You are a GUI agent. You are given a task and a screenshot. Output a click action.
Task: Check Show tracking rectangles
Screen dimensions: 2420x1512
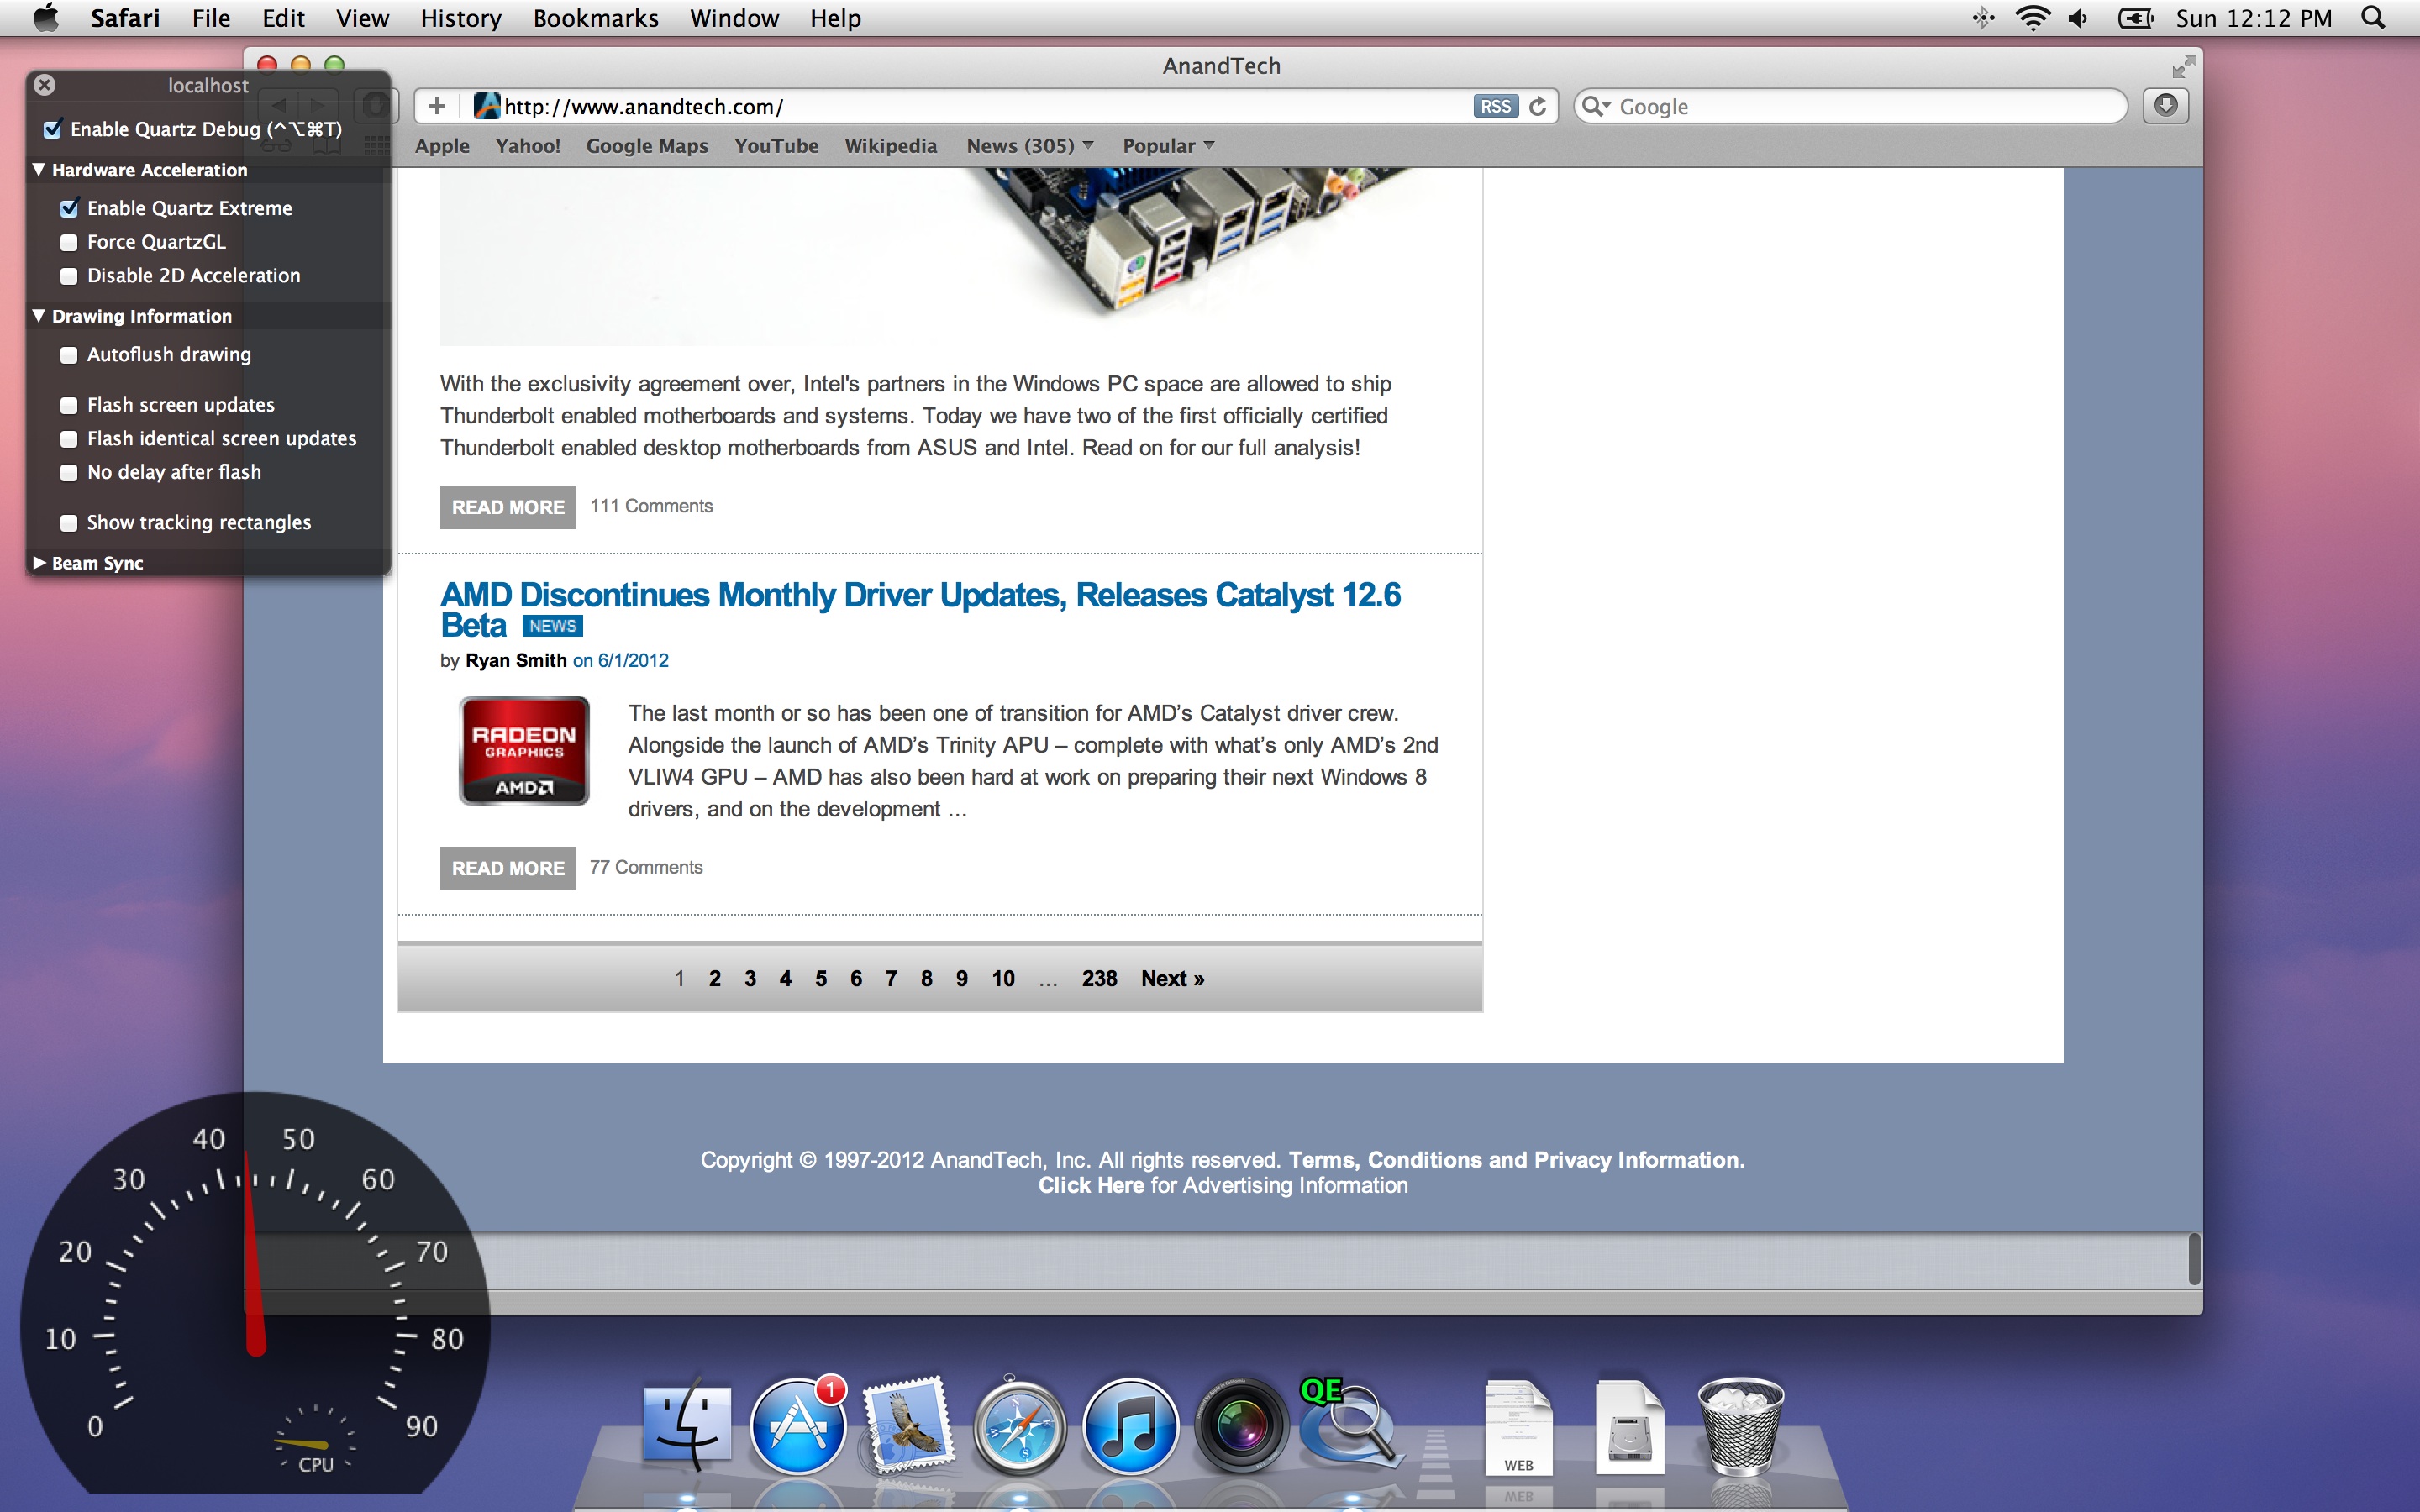click(69, 523)
